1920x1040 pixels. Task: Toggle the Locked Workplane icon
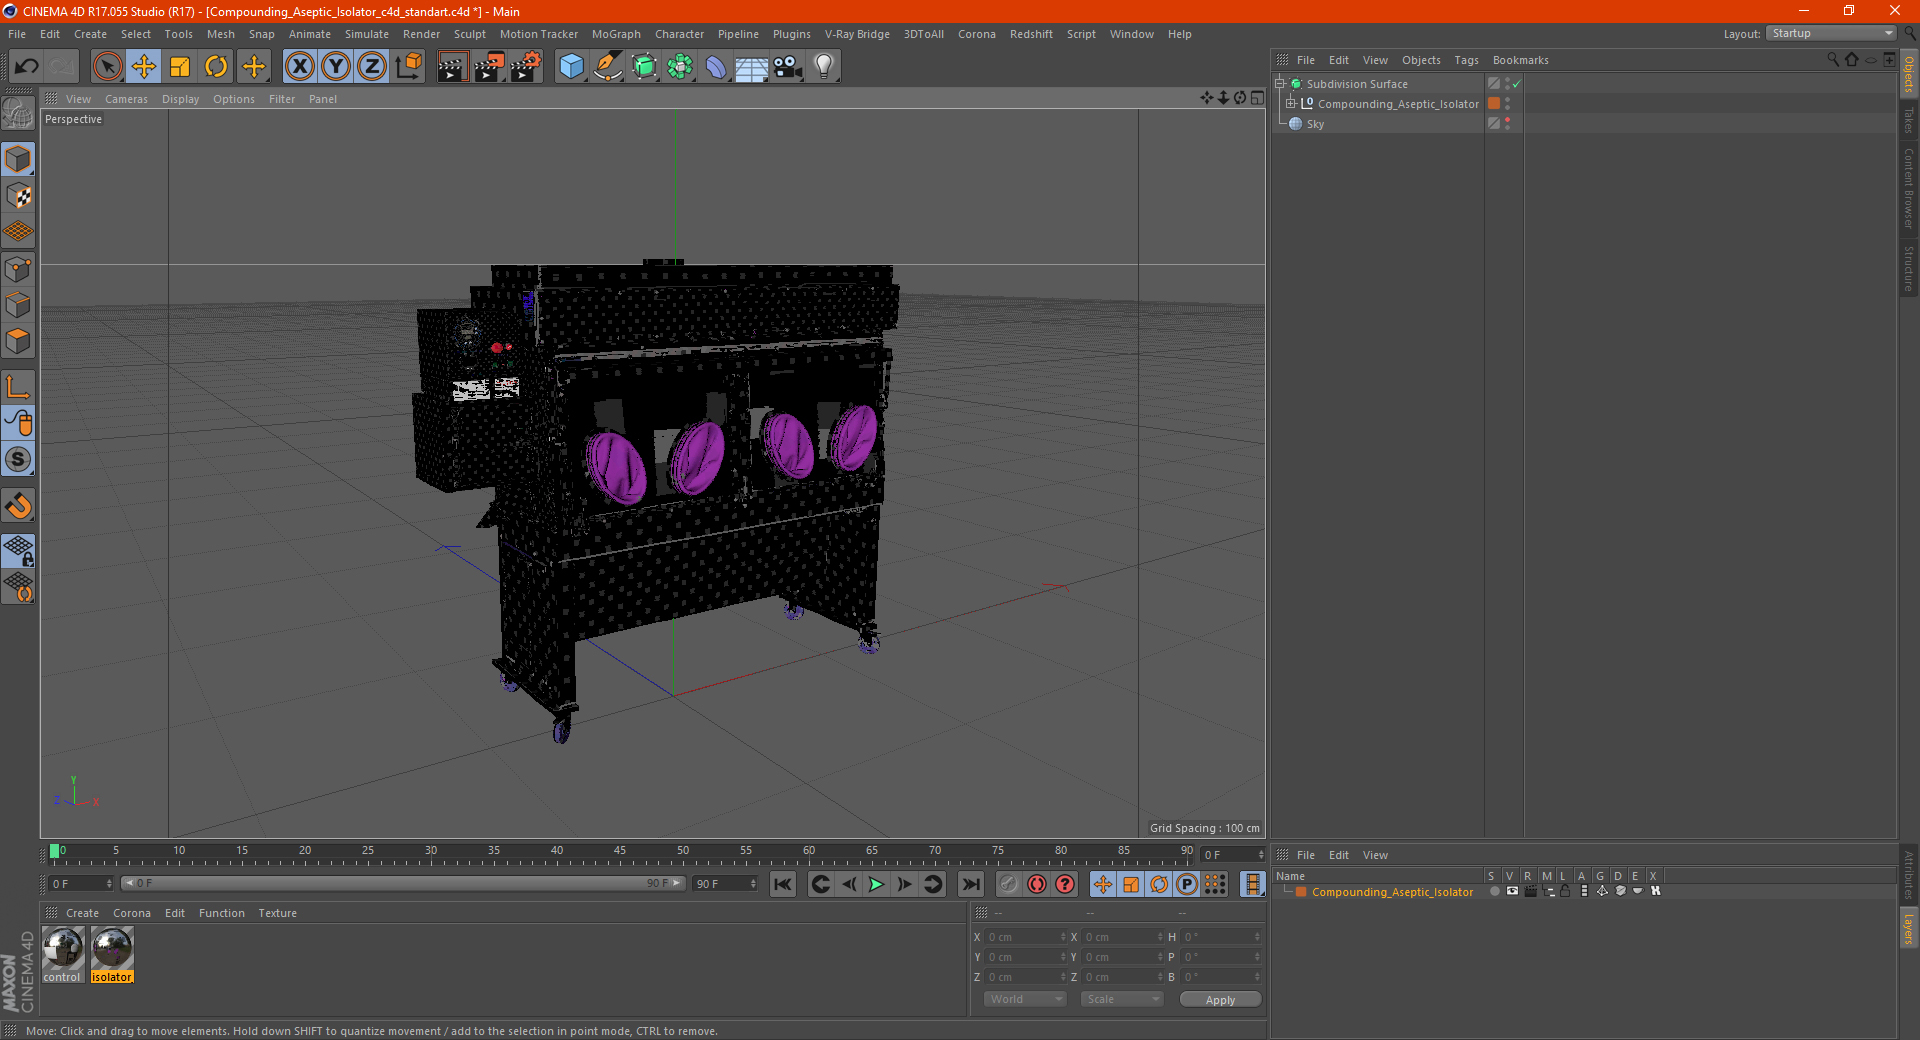[18, 550]
